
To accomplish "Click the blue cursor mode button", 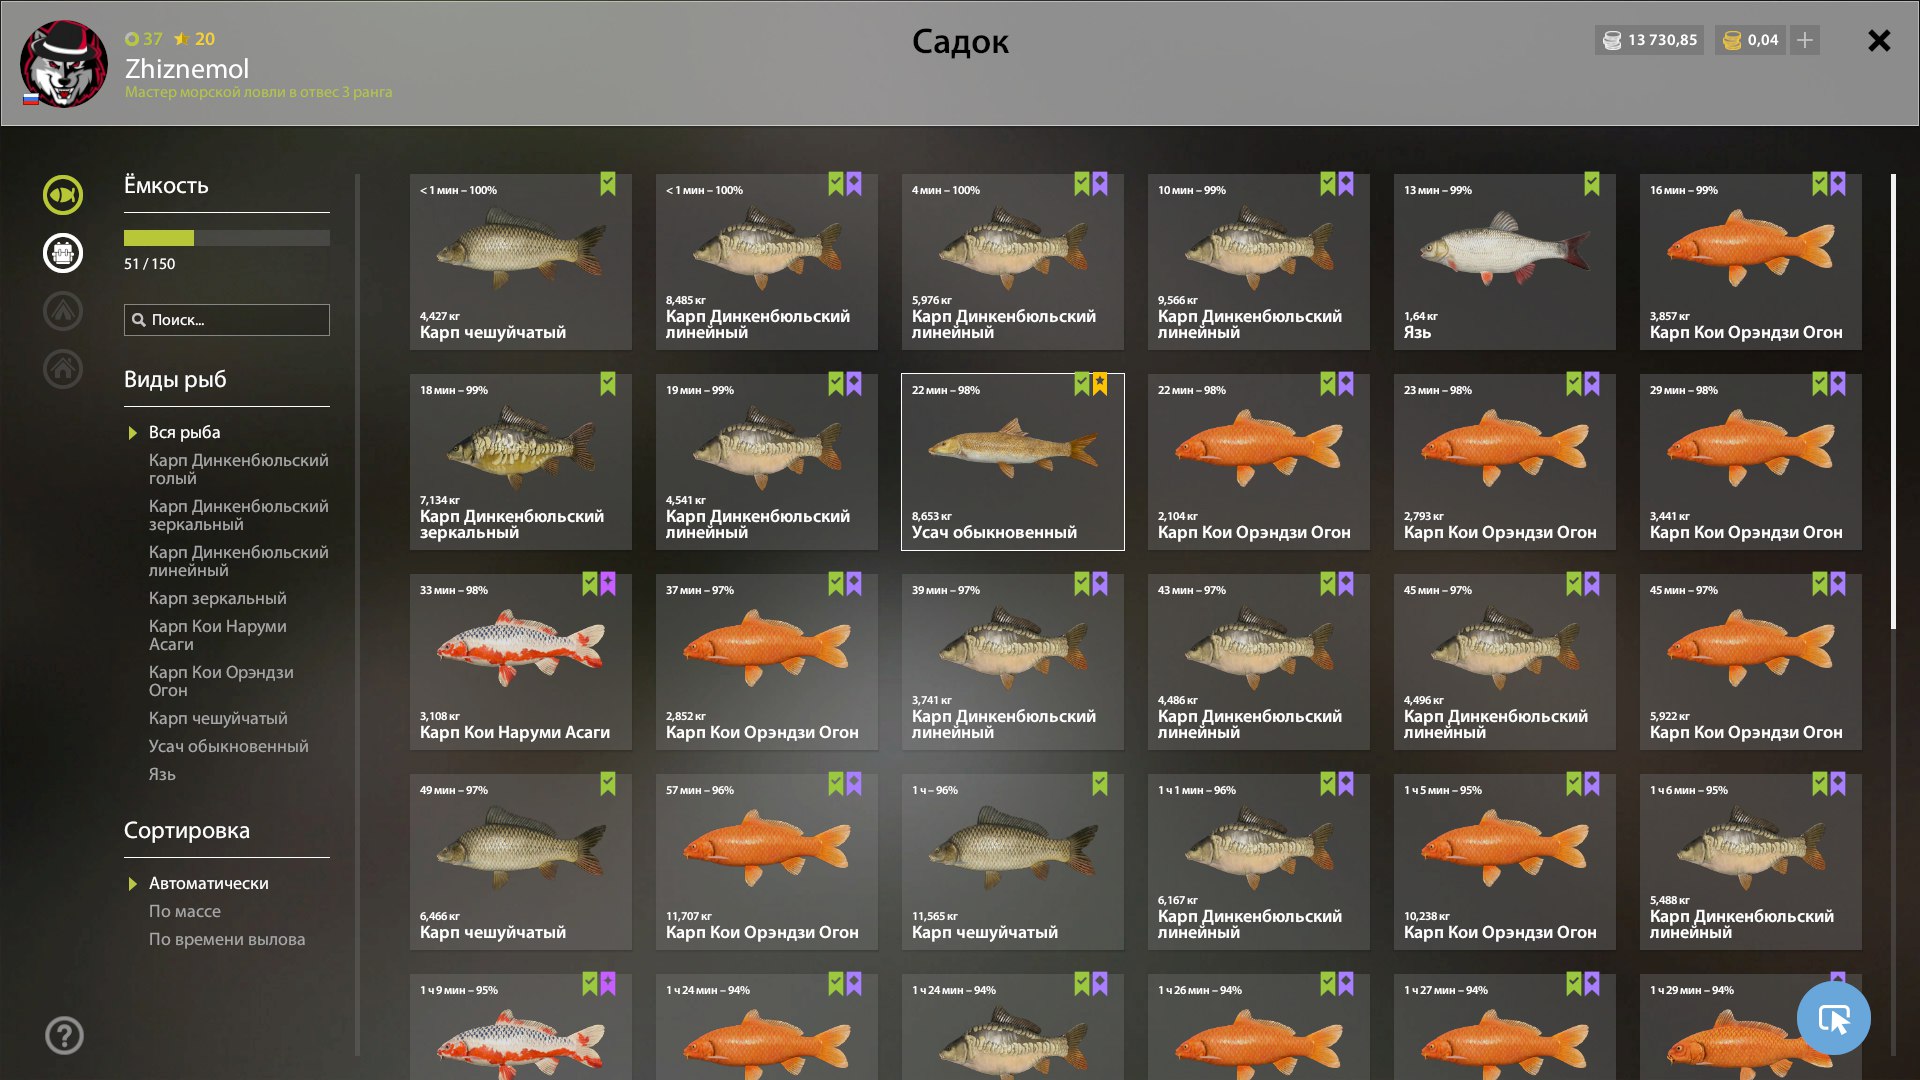I will coord(1833,1018).
